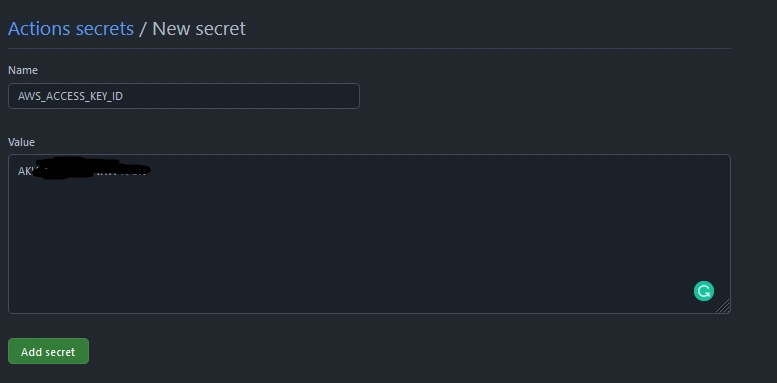Image resolution: width=777 pixels, height=383 pixels.
Task: Go back to Actions secrets list
Action: (71, 28)
